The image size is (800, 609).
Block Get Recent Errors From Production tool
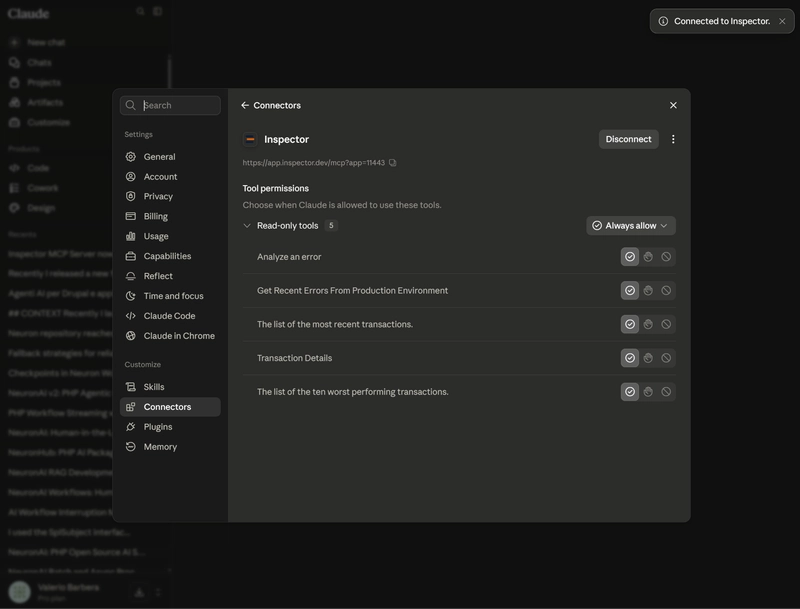pyautogui.click(x=666, y=290)
